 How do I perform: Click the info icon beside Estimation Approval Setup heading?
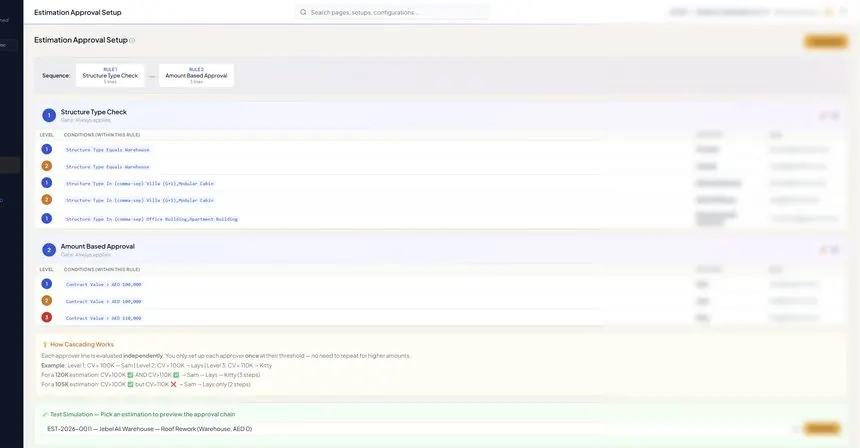132,40
